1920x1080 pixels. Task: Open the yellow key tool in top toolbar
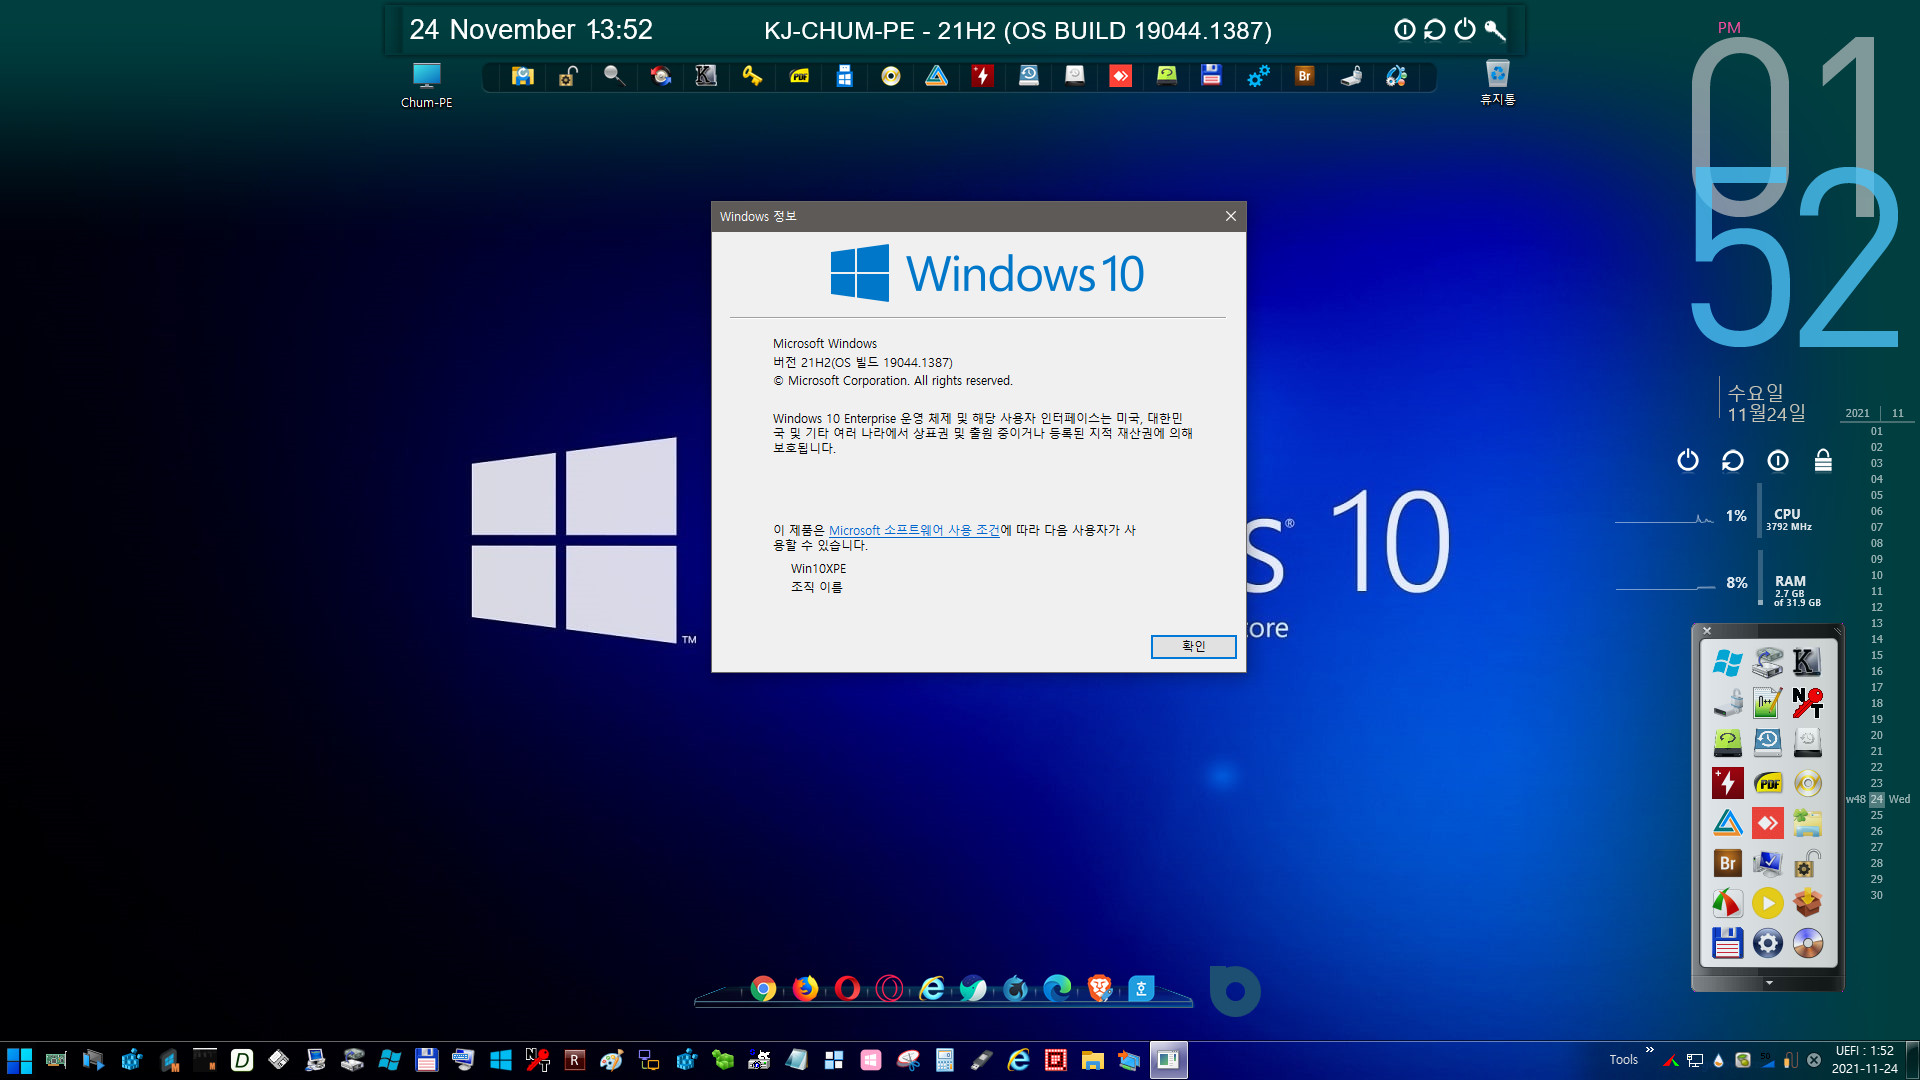[x=752, y=76]
